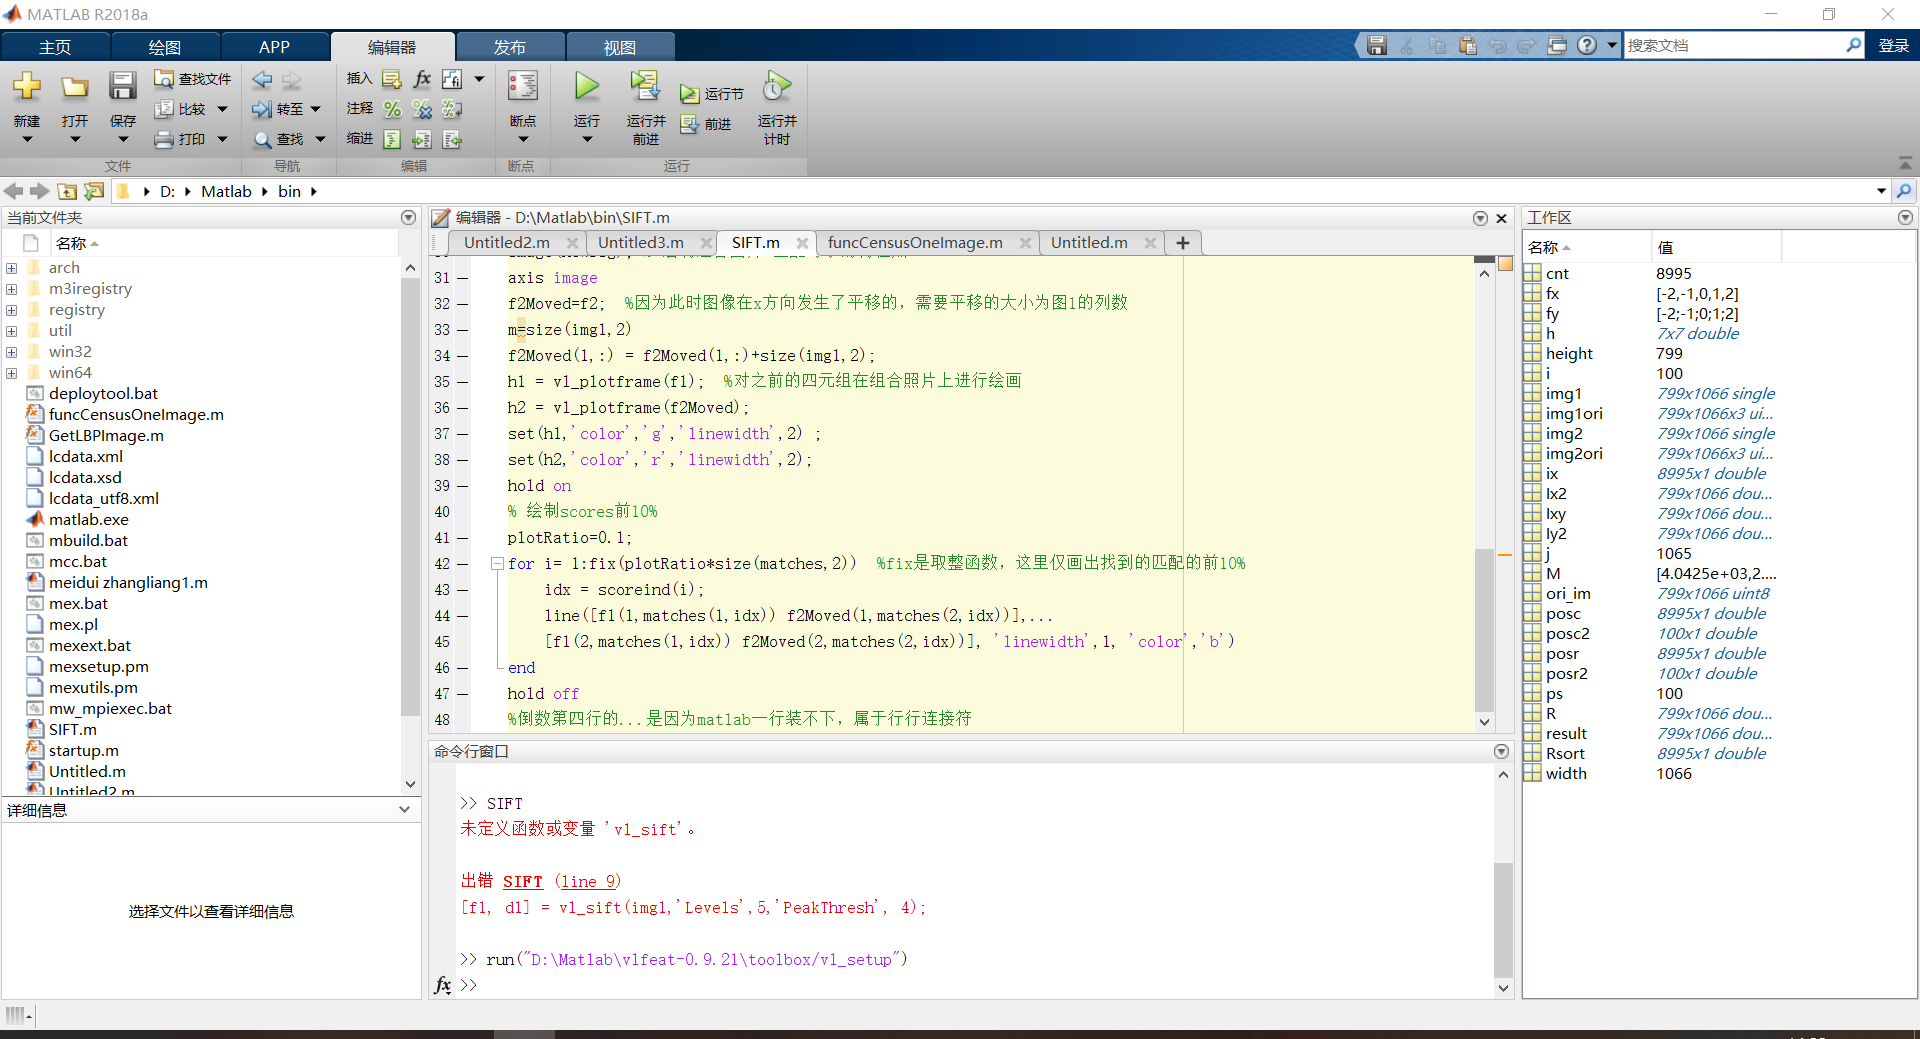Open the 'line 9' error link
1920x1039 pixels.
click(x=588, y=881)
